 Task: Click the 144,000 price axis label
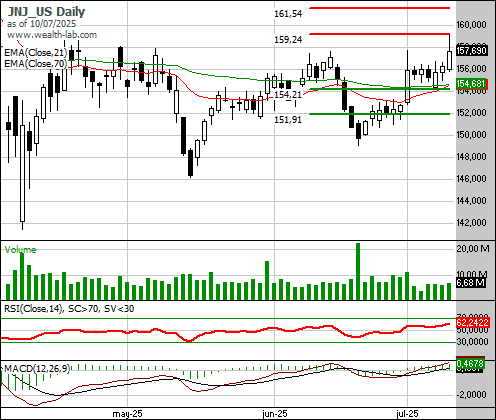coord(471,201)
